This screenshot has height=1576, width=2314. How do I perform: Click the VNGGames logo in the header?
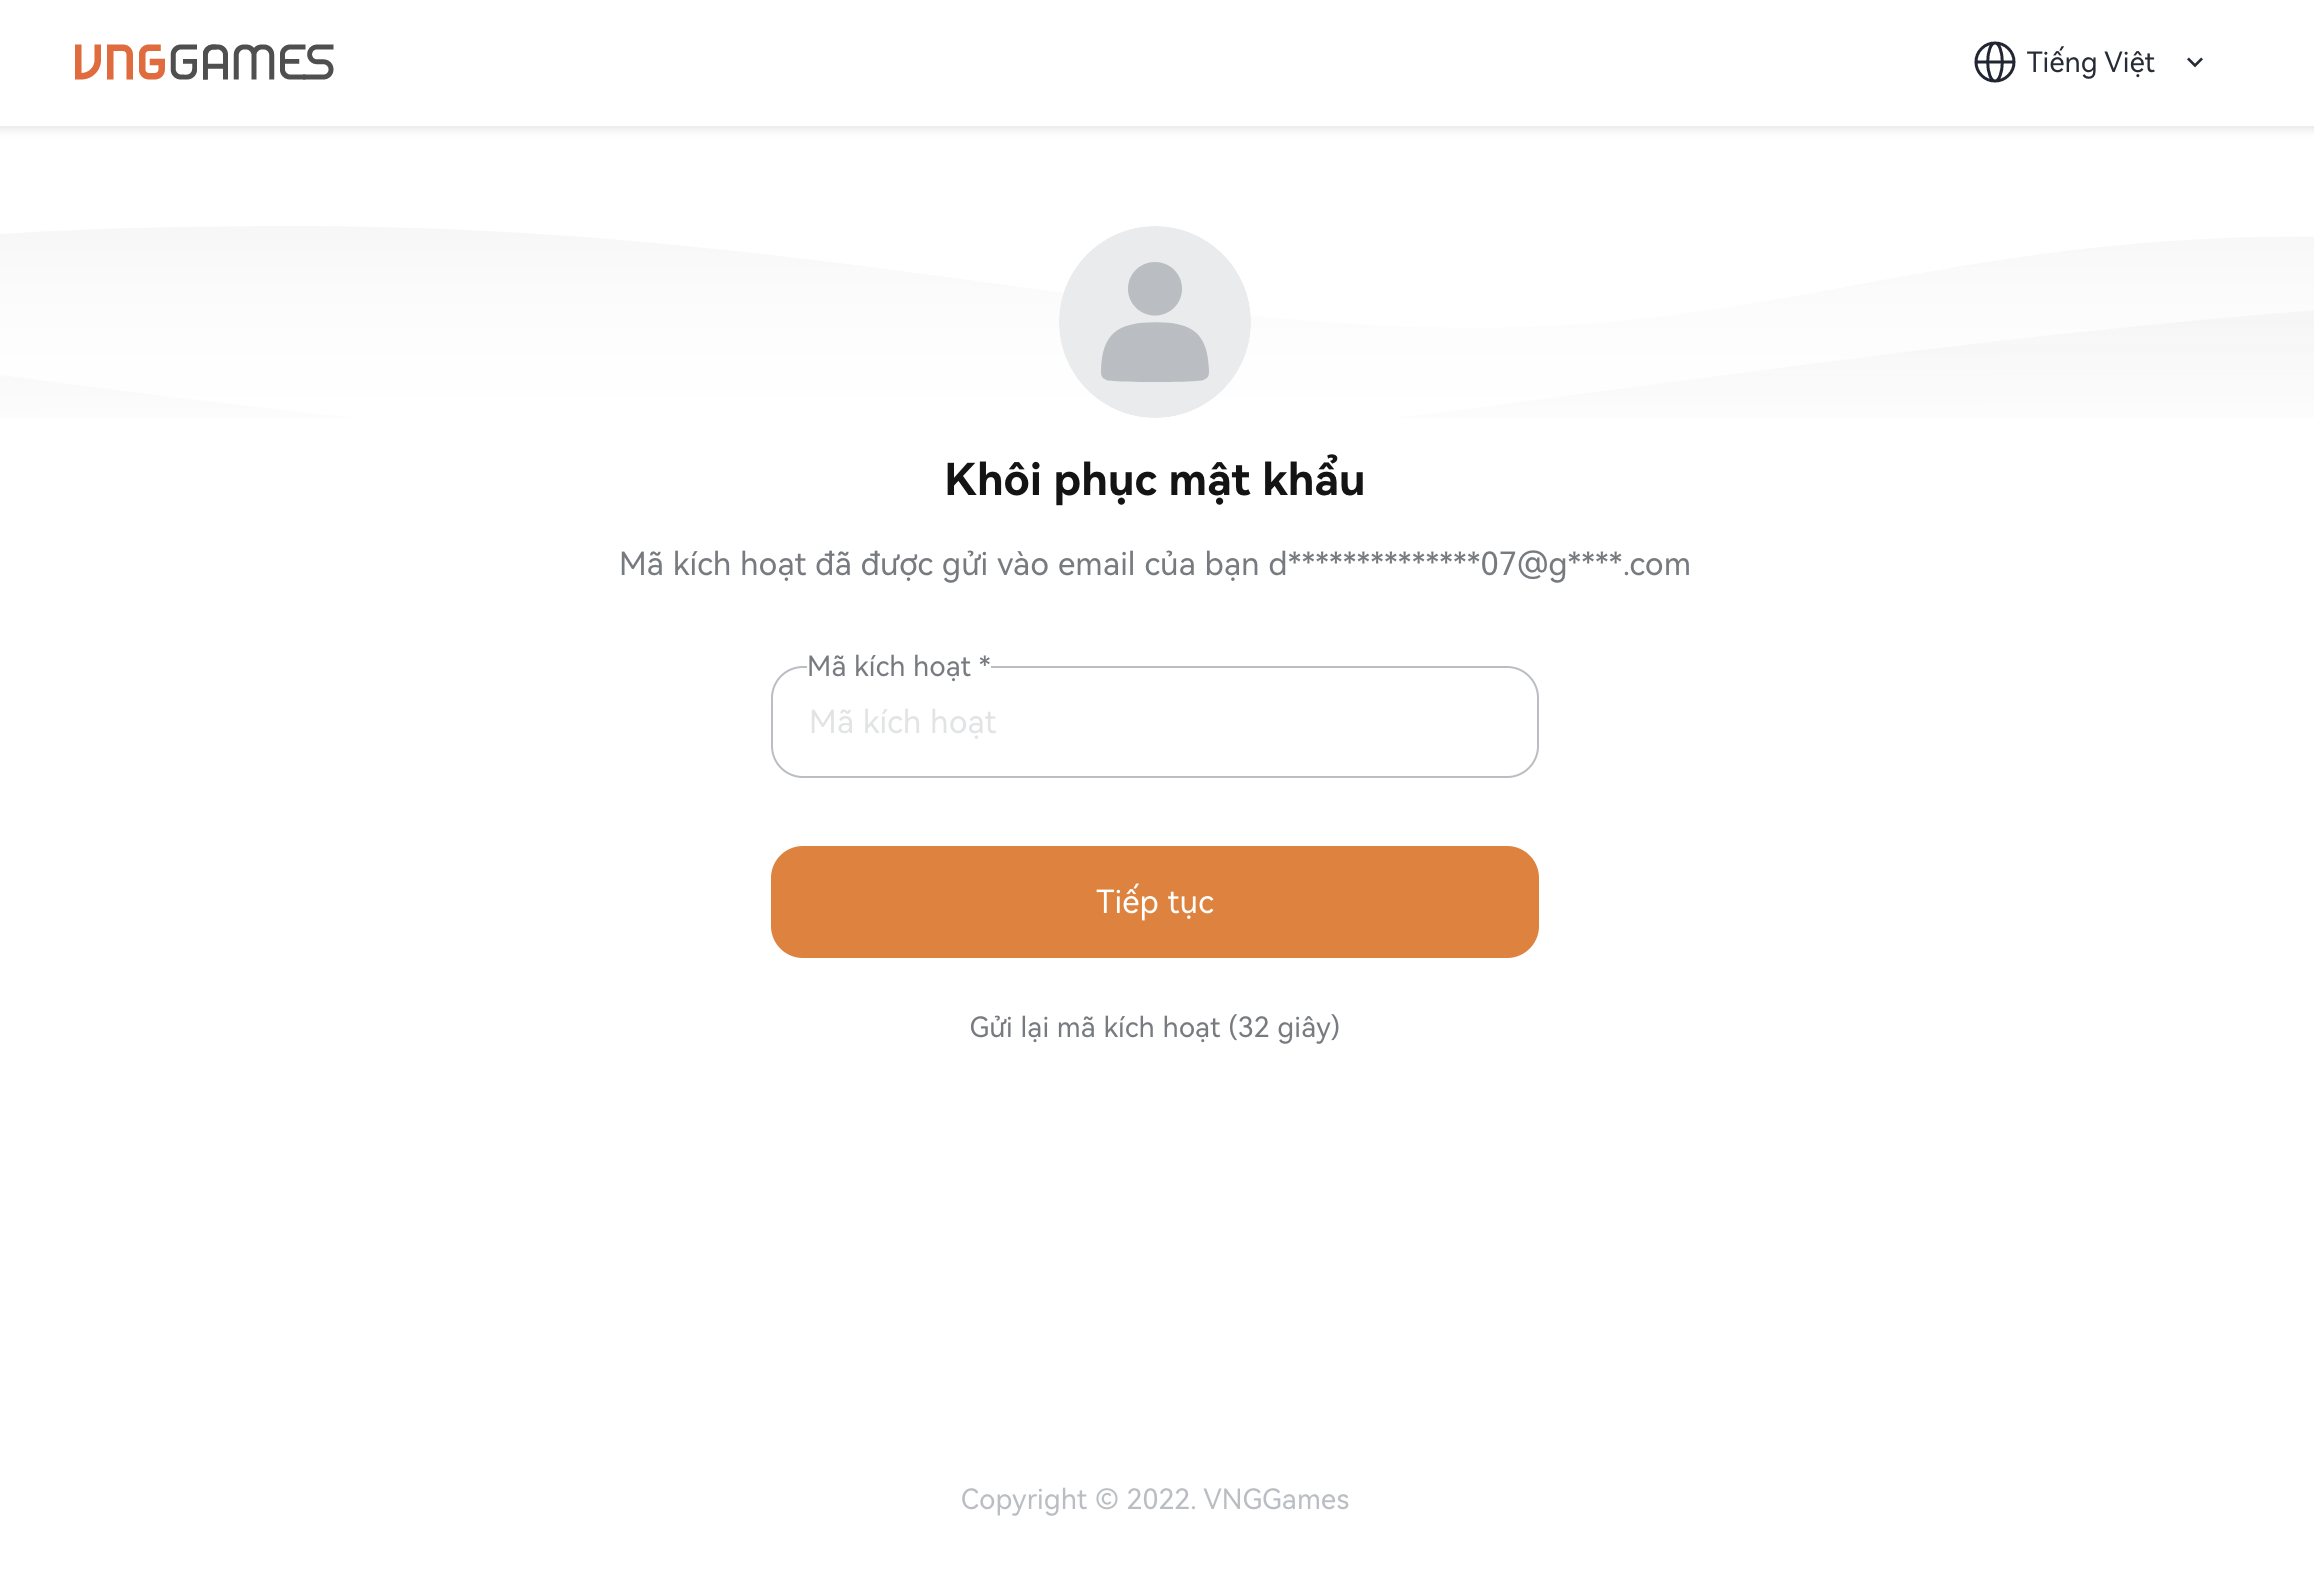[204, 62]
